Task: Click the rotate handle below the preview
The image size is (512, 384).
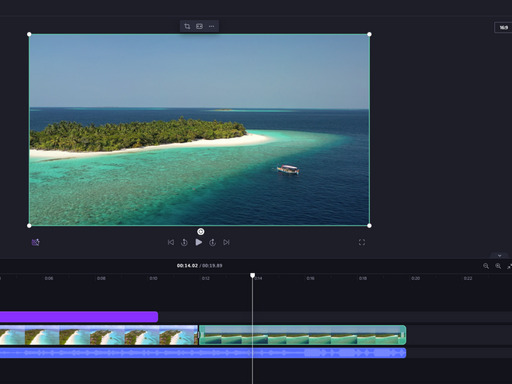Action: coord(201,232)
